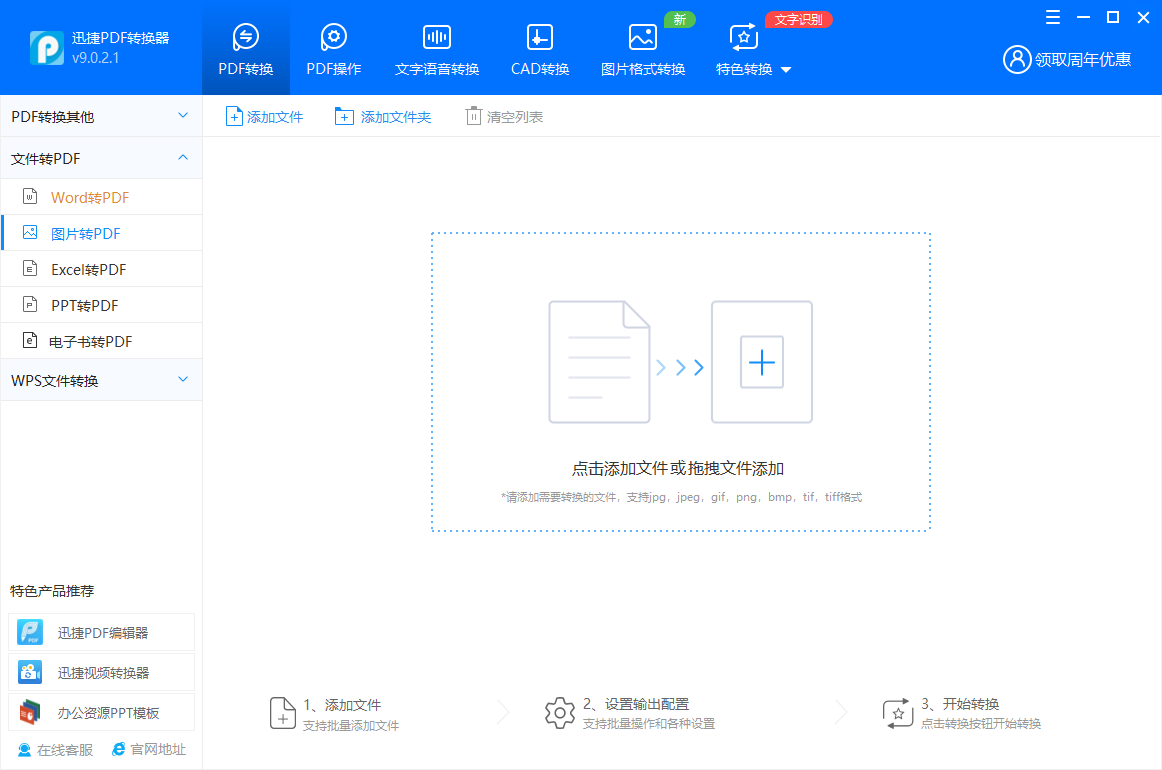Select PPT转PDF in the sidebar

pos(102,305)
